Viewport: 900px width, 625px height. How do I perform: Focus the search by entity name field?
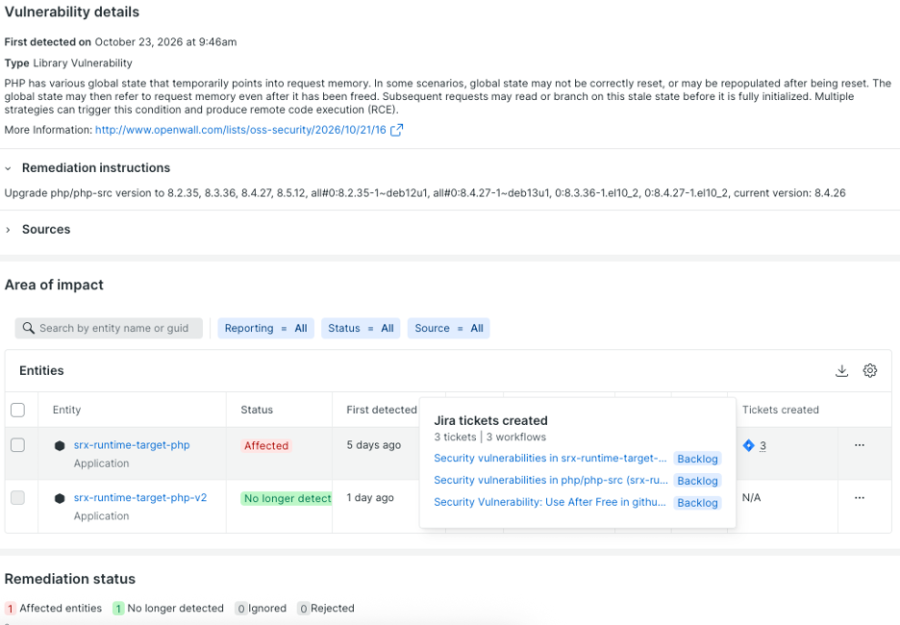click(109, 328)
